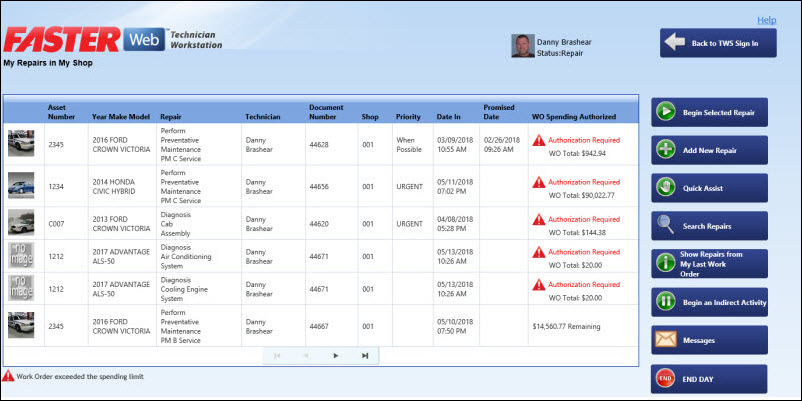Go to the first page of repairs
This screenshot has height=401, width=802.
point(277,355)
